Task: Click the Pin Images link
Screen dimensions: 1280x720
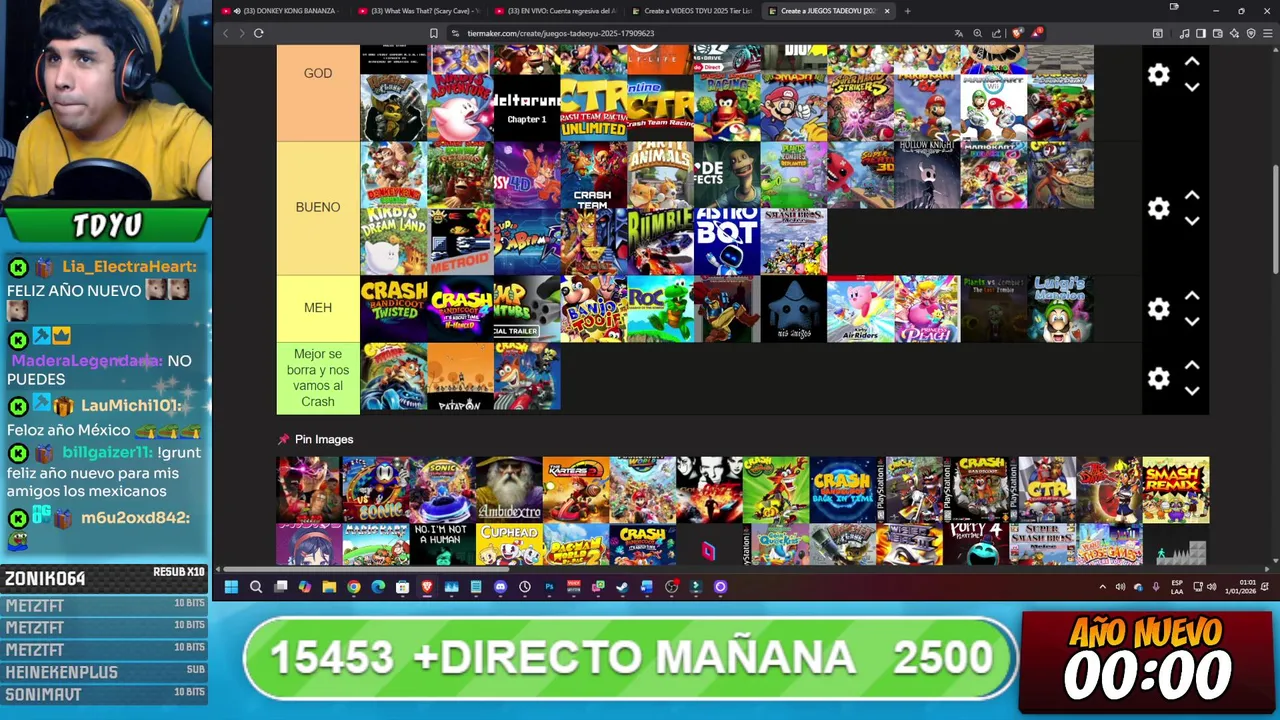Action: 324,439
